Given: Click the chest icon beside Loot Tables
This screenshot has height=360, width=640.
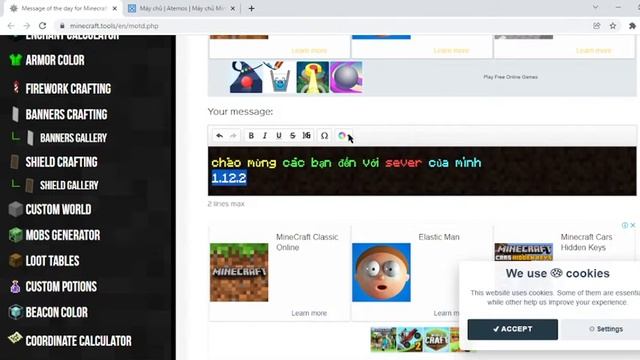Looking at the screenshot, I should click(x=16, y=260).
